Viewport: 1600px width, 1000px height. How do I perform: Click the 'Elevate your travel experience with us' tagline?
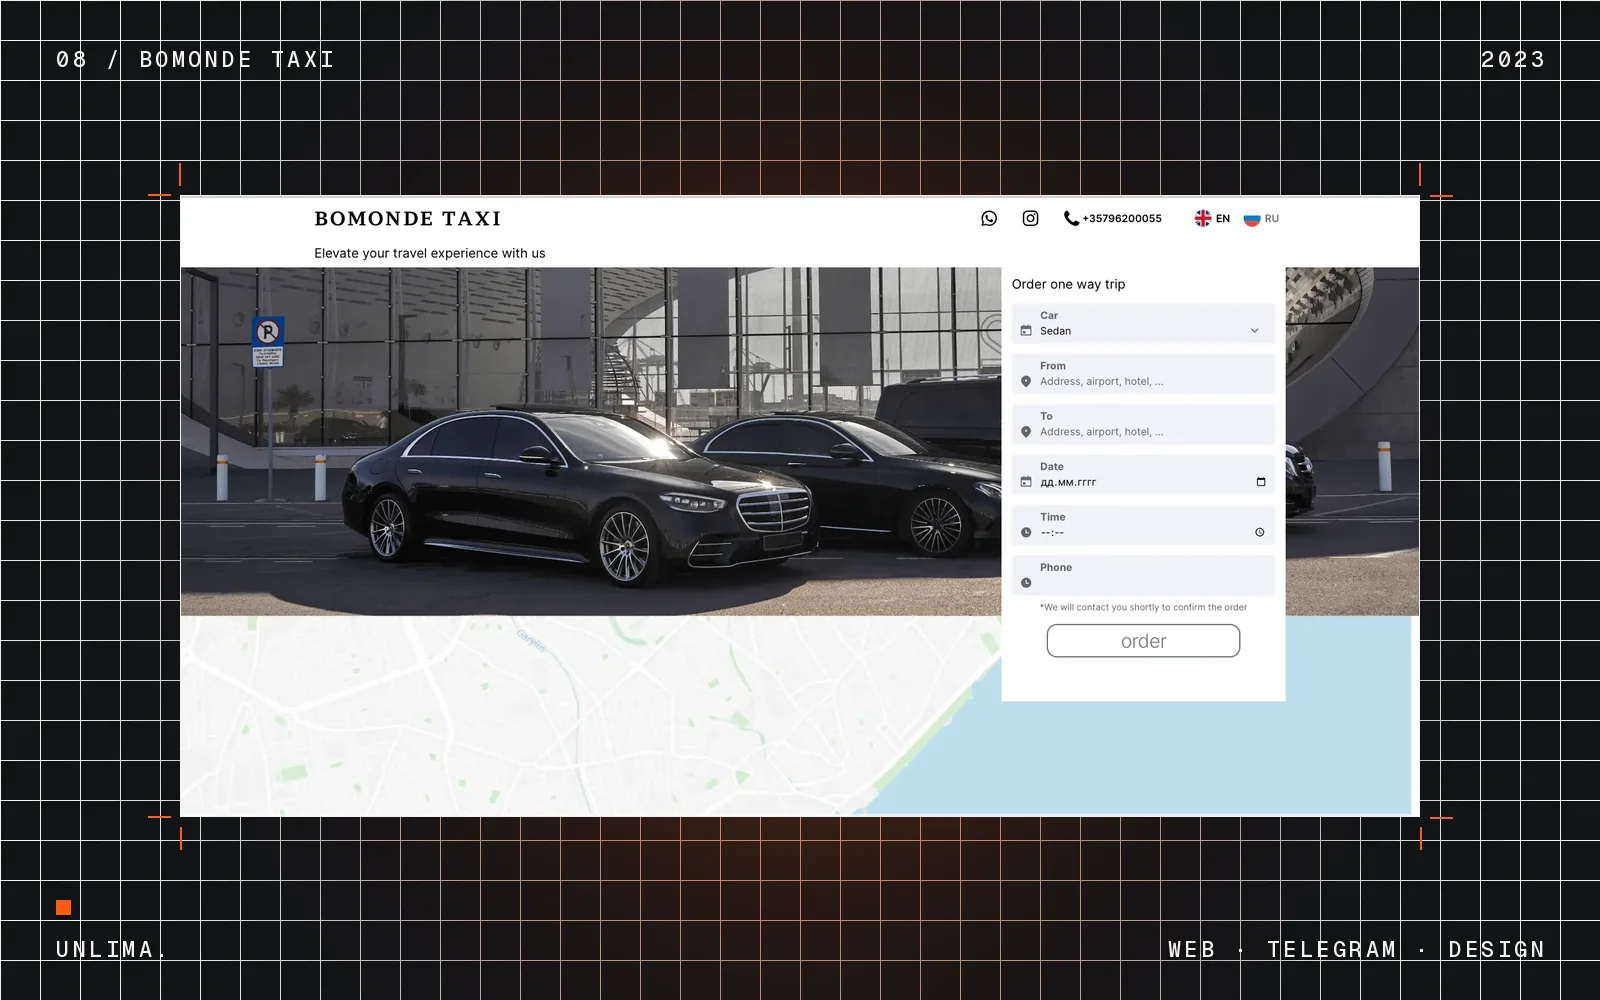430,253
